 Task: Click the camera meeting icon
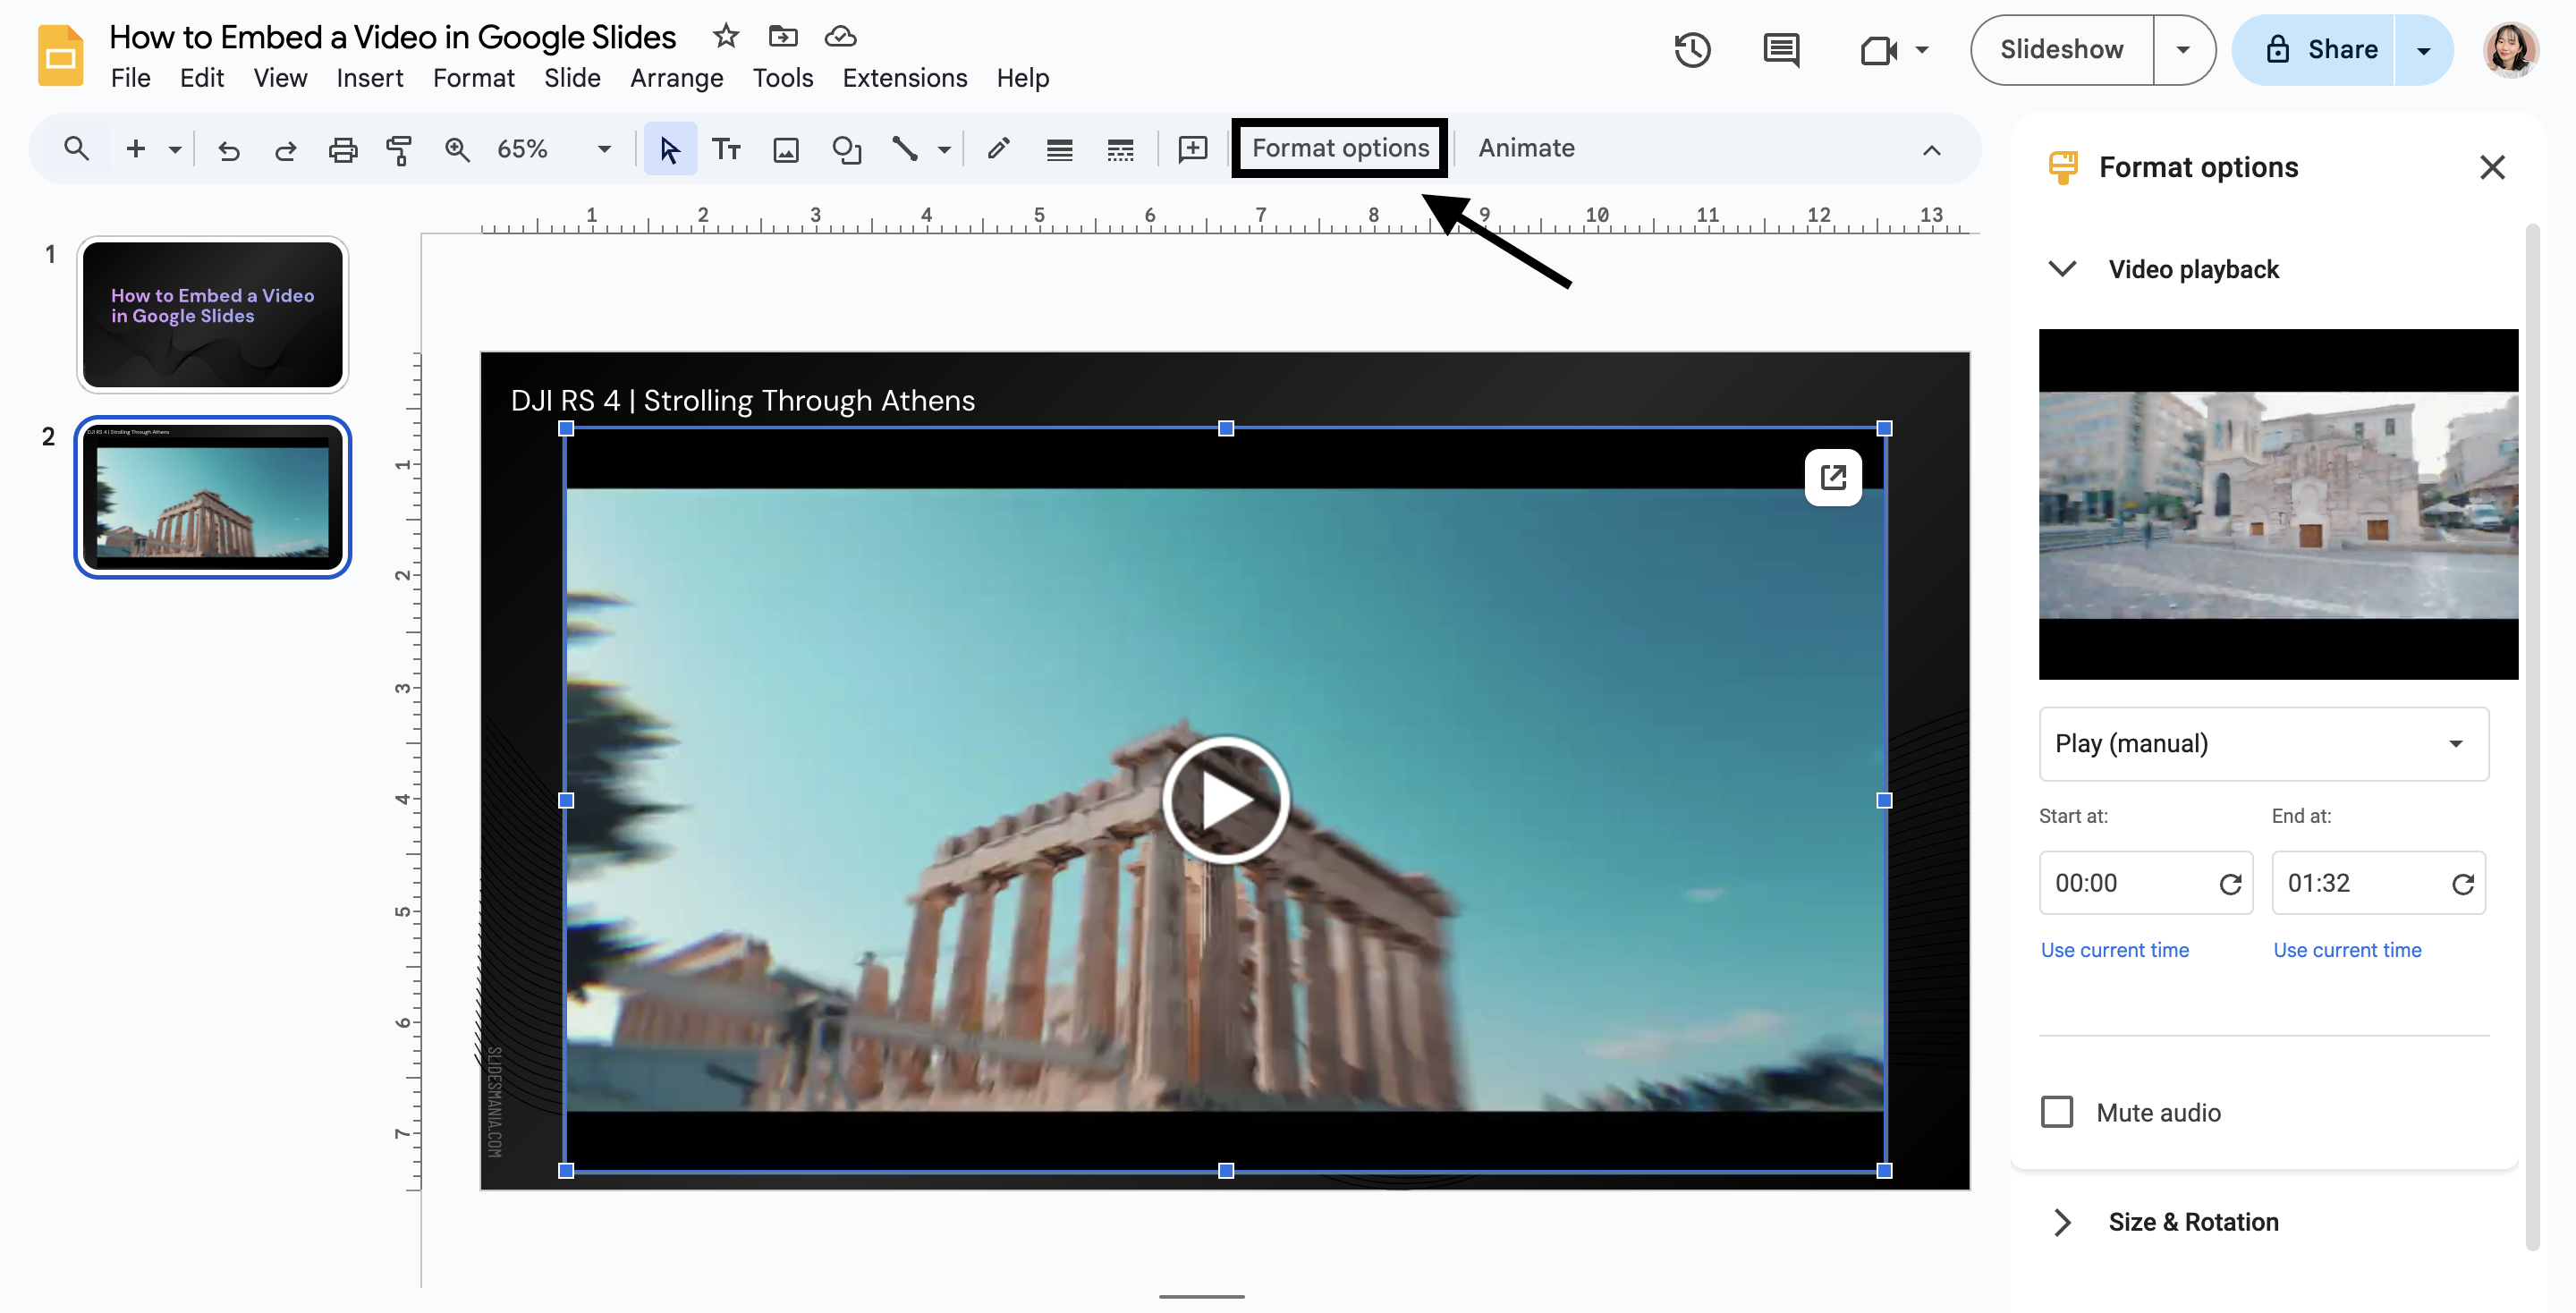1878,50
